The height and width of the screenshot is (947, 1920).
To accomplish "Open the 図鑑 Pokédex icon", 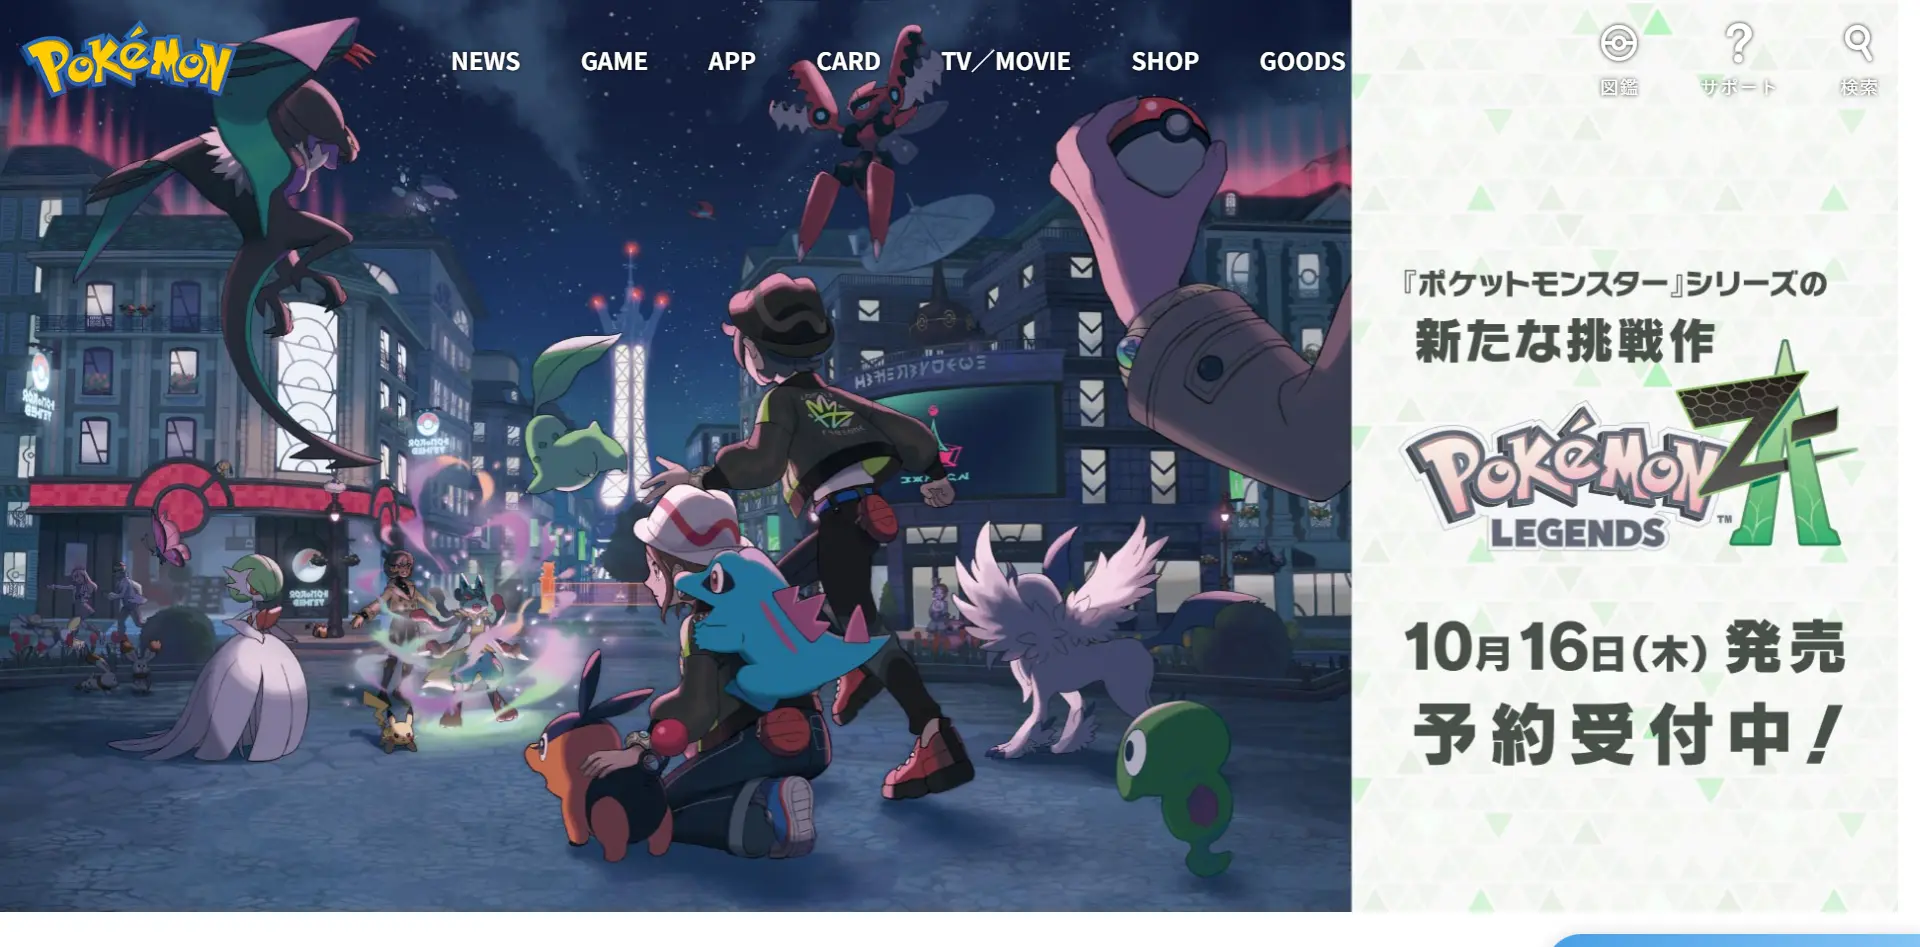I will click(x=1619, y=60).
